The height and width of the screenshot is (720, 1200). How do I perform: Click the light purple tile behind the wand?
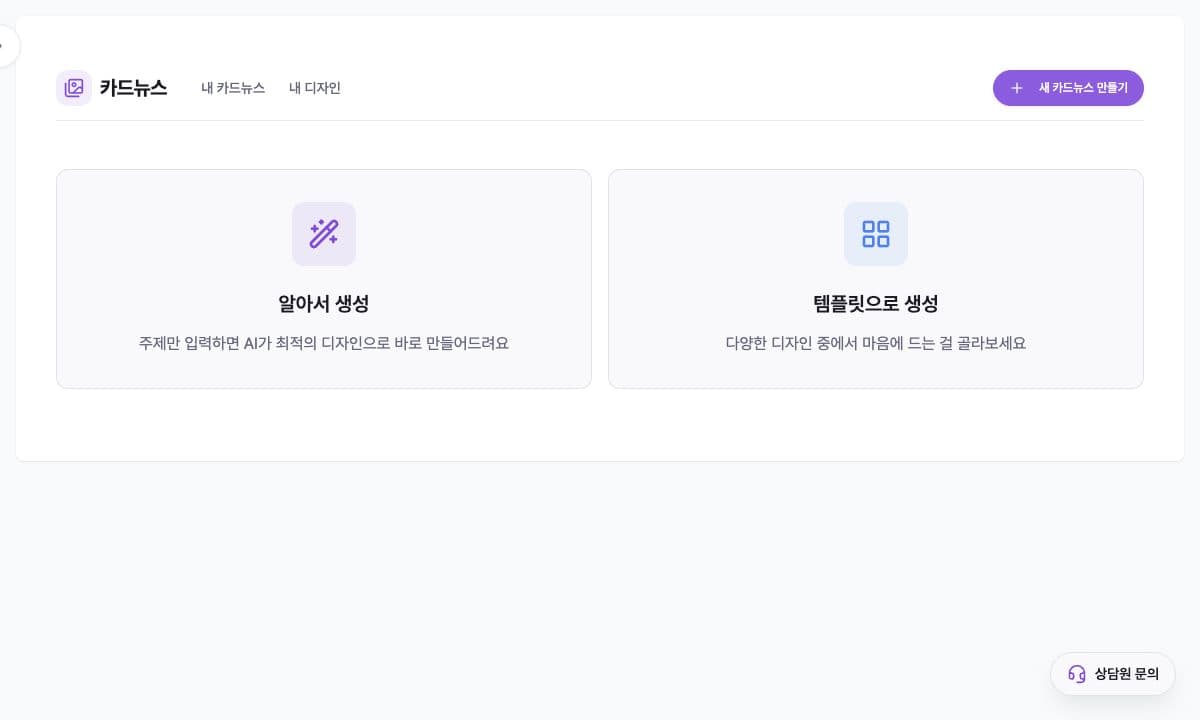pyautogui.click(x=324, y=234)
